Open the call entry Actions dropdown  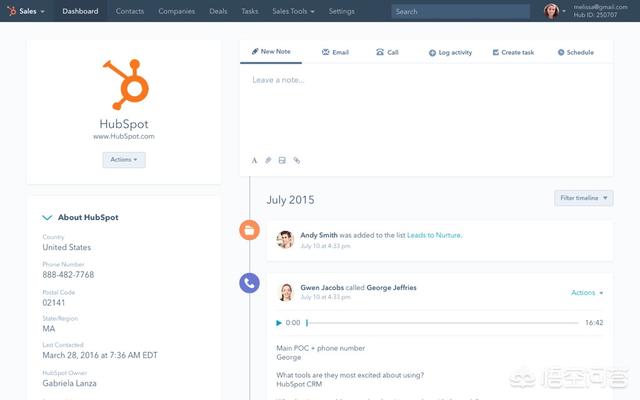point(587,293)
